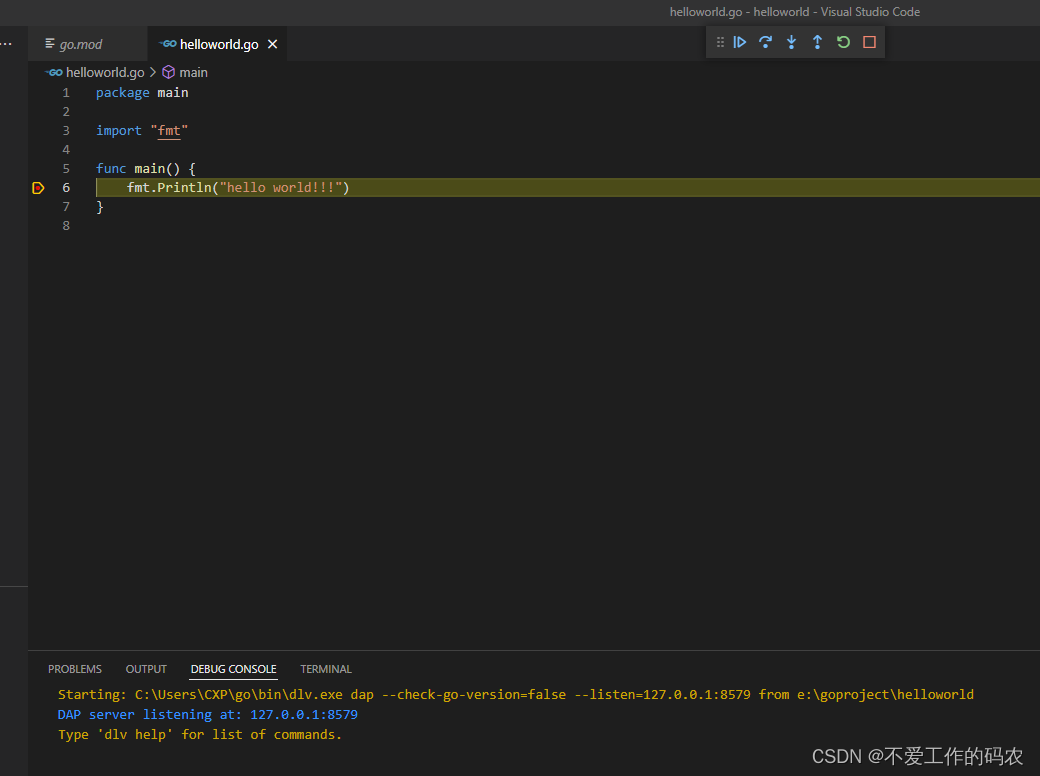Click the Step Into arrow
This screenshot has width=1040, height=776.
[x=791, y=42]
